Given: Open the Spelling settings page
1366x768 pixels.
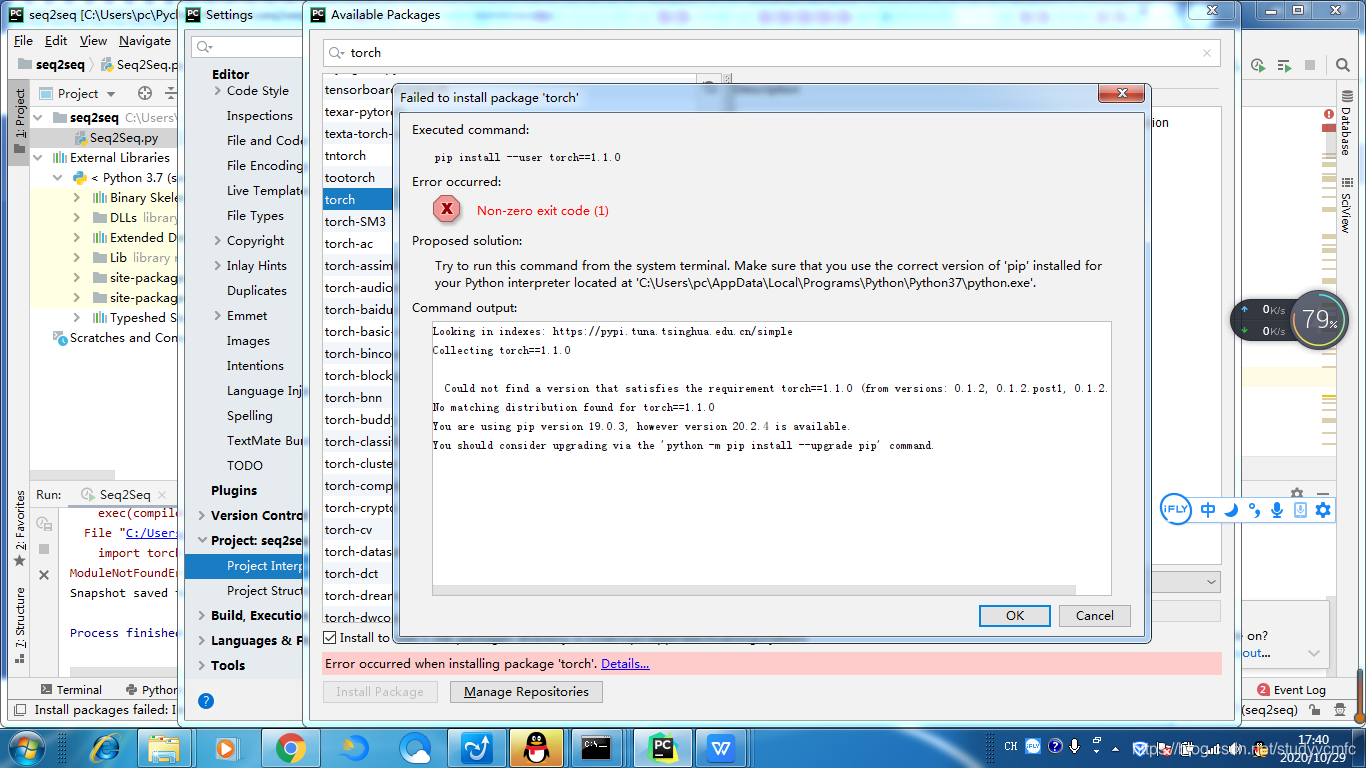Looking at the screenshot, I should click(x=249, y=415).
